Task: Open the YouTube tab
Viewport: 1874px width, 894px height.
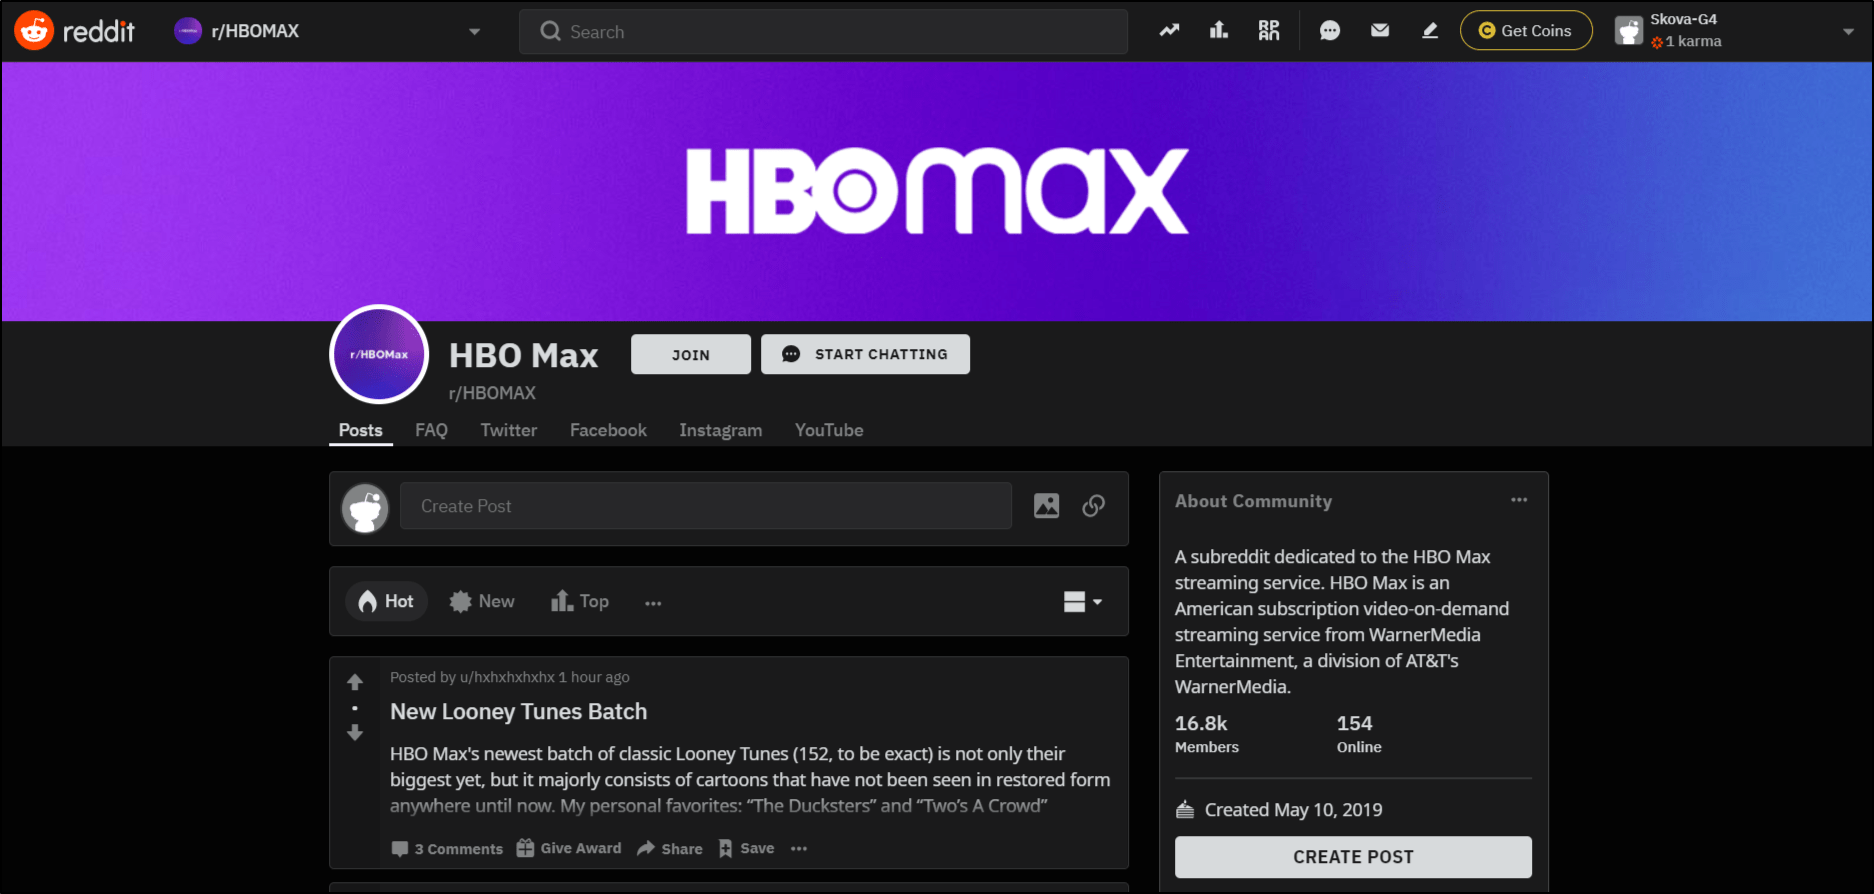Action: click(829, 430)
